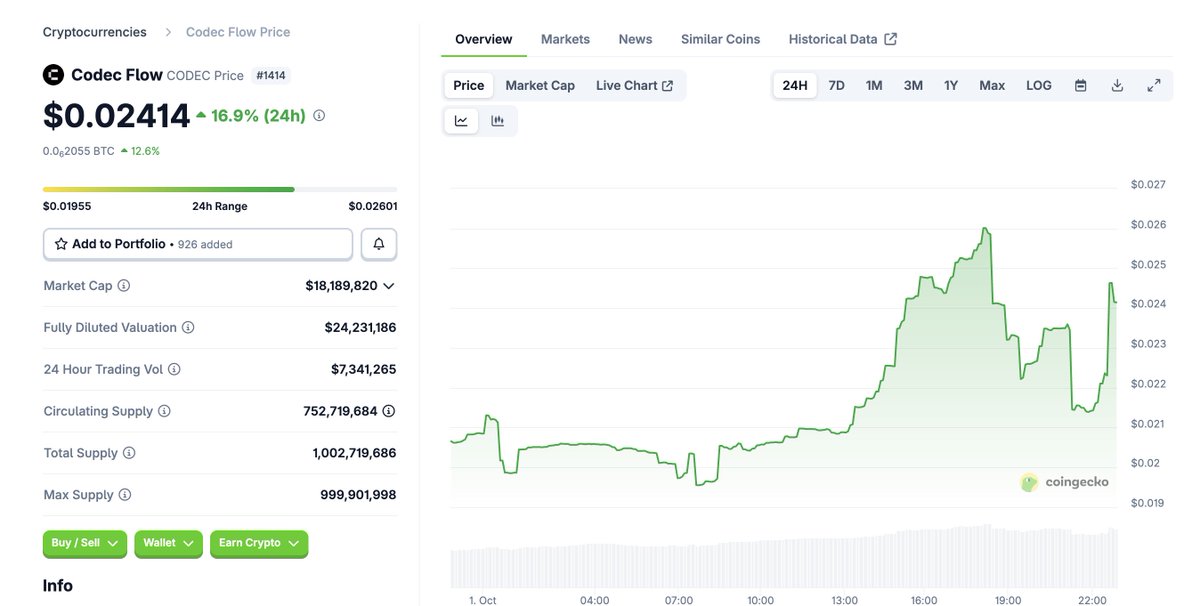Click the 24 Hour Trading Vol info icon
The image size is (1200, 606).
[174, 370]
